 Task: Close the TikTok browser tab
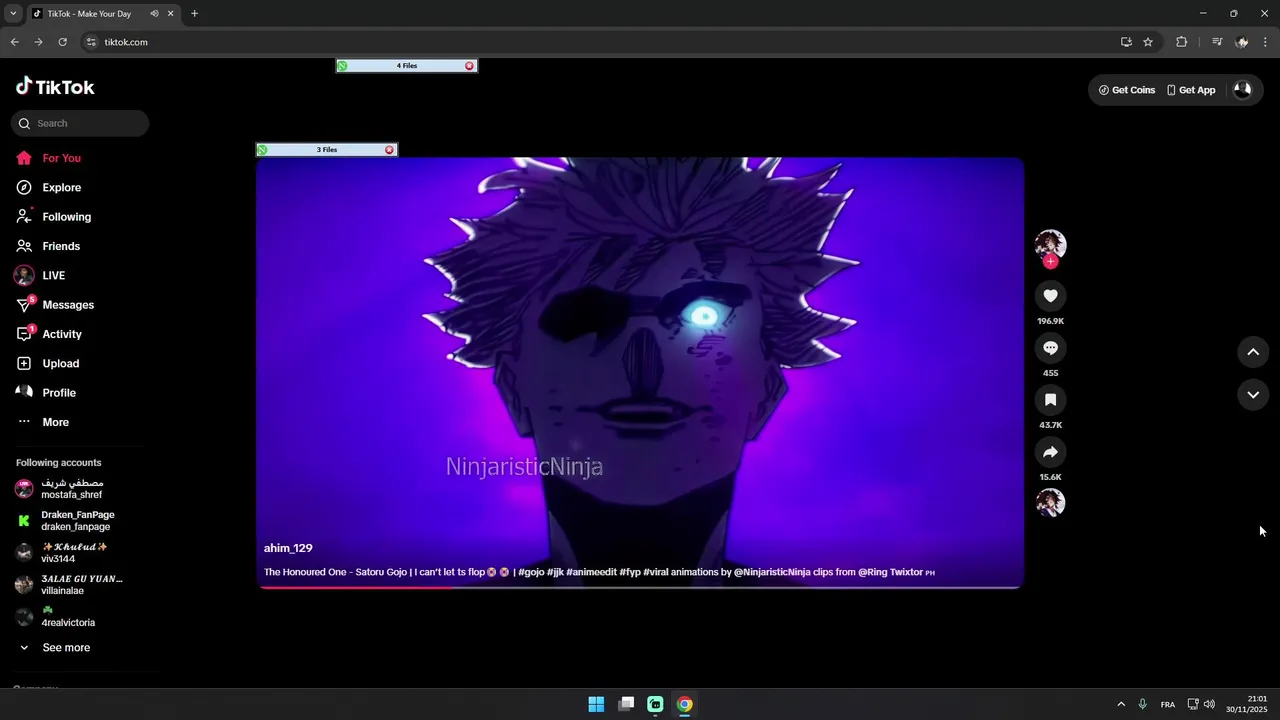pyautogui.click(x=171, y=14)
